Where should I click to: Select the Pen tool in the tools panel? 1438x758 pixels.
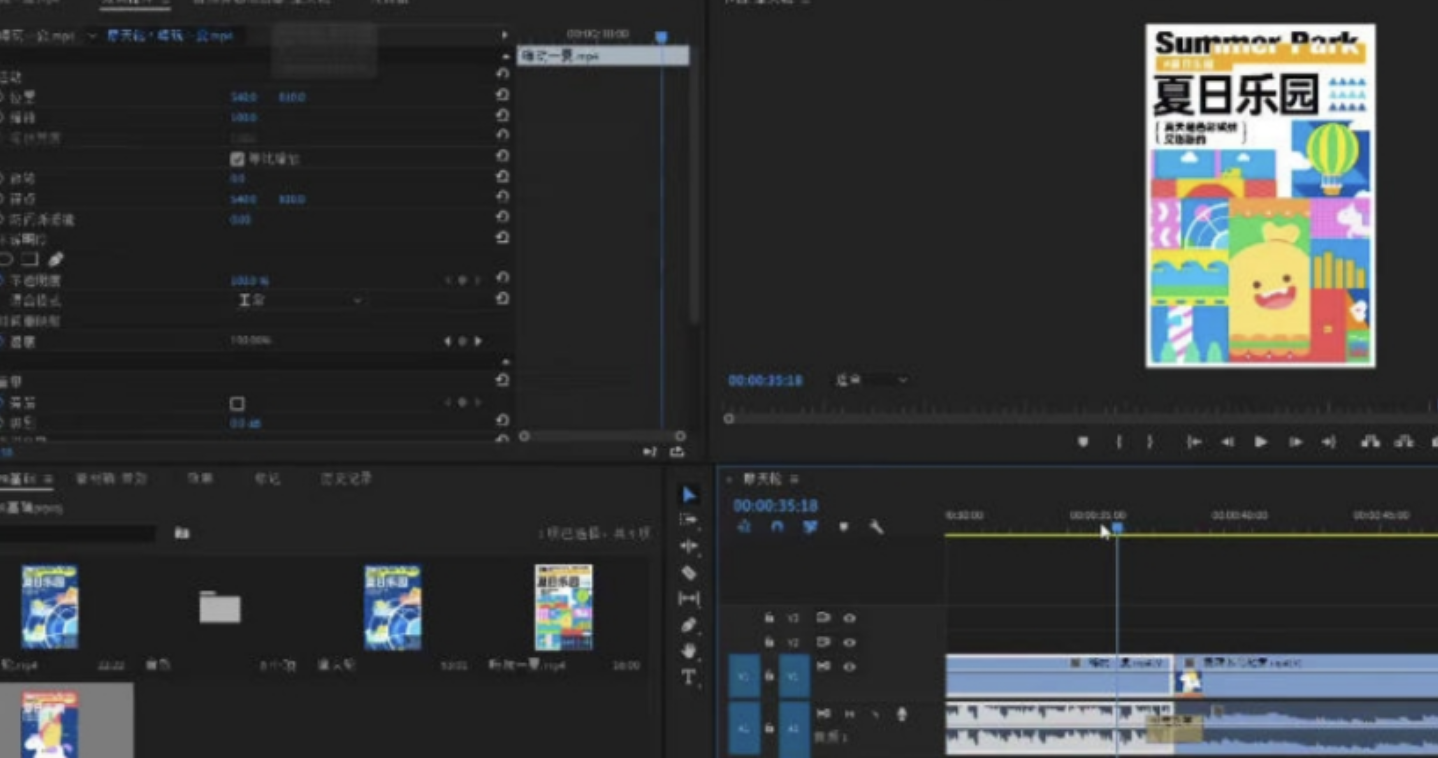[x=688, y=625]
